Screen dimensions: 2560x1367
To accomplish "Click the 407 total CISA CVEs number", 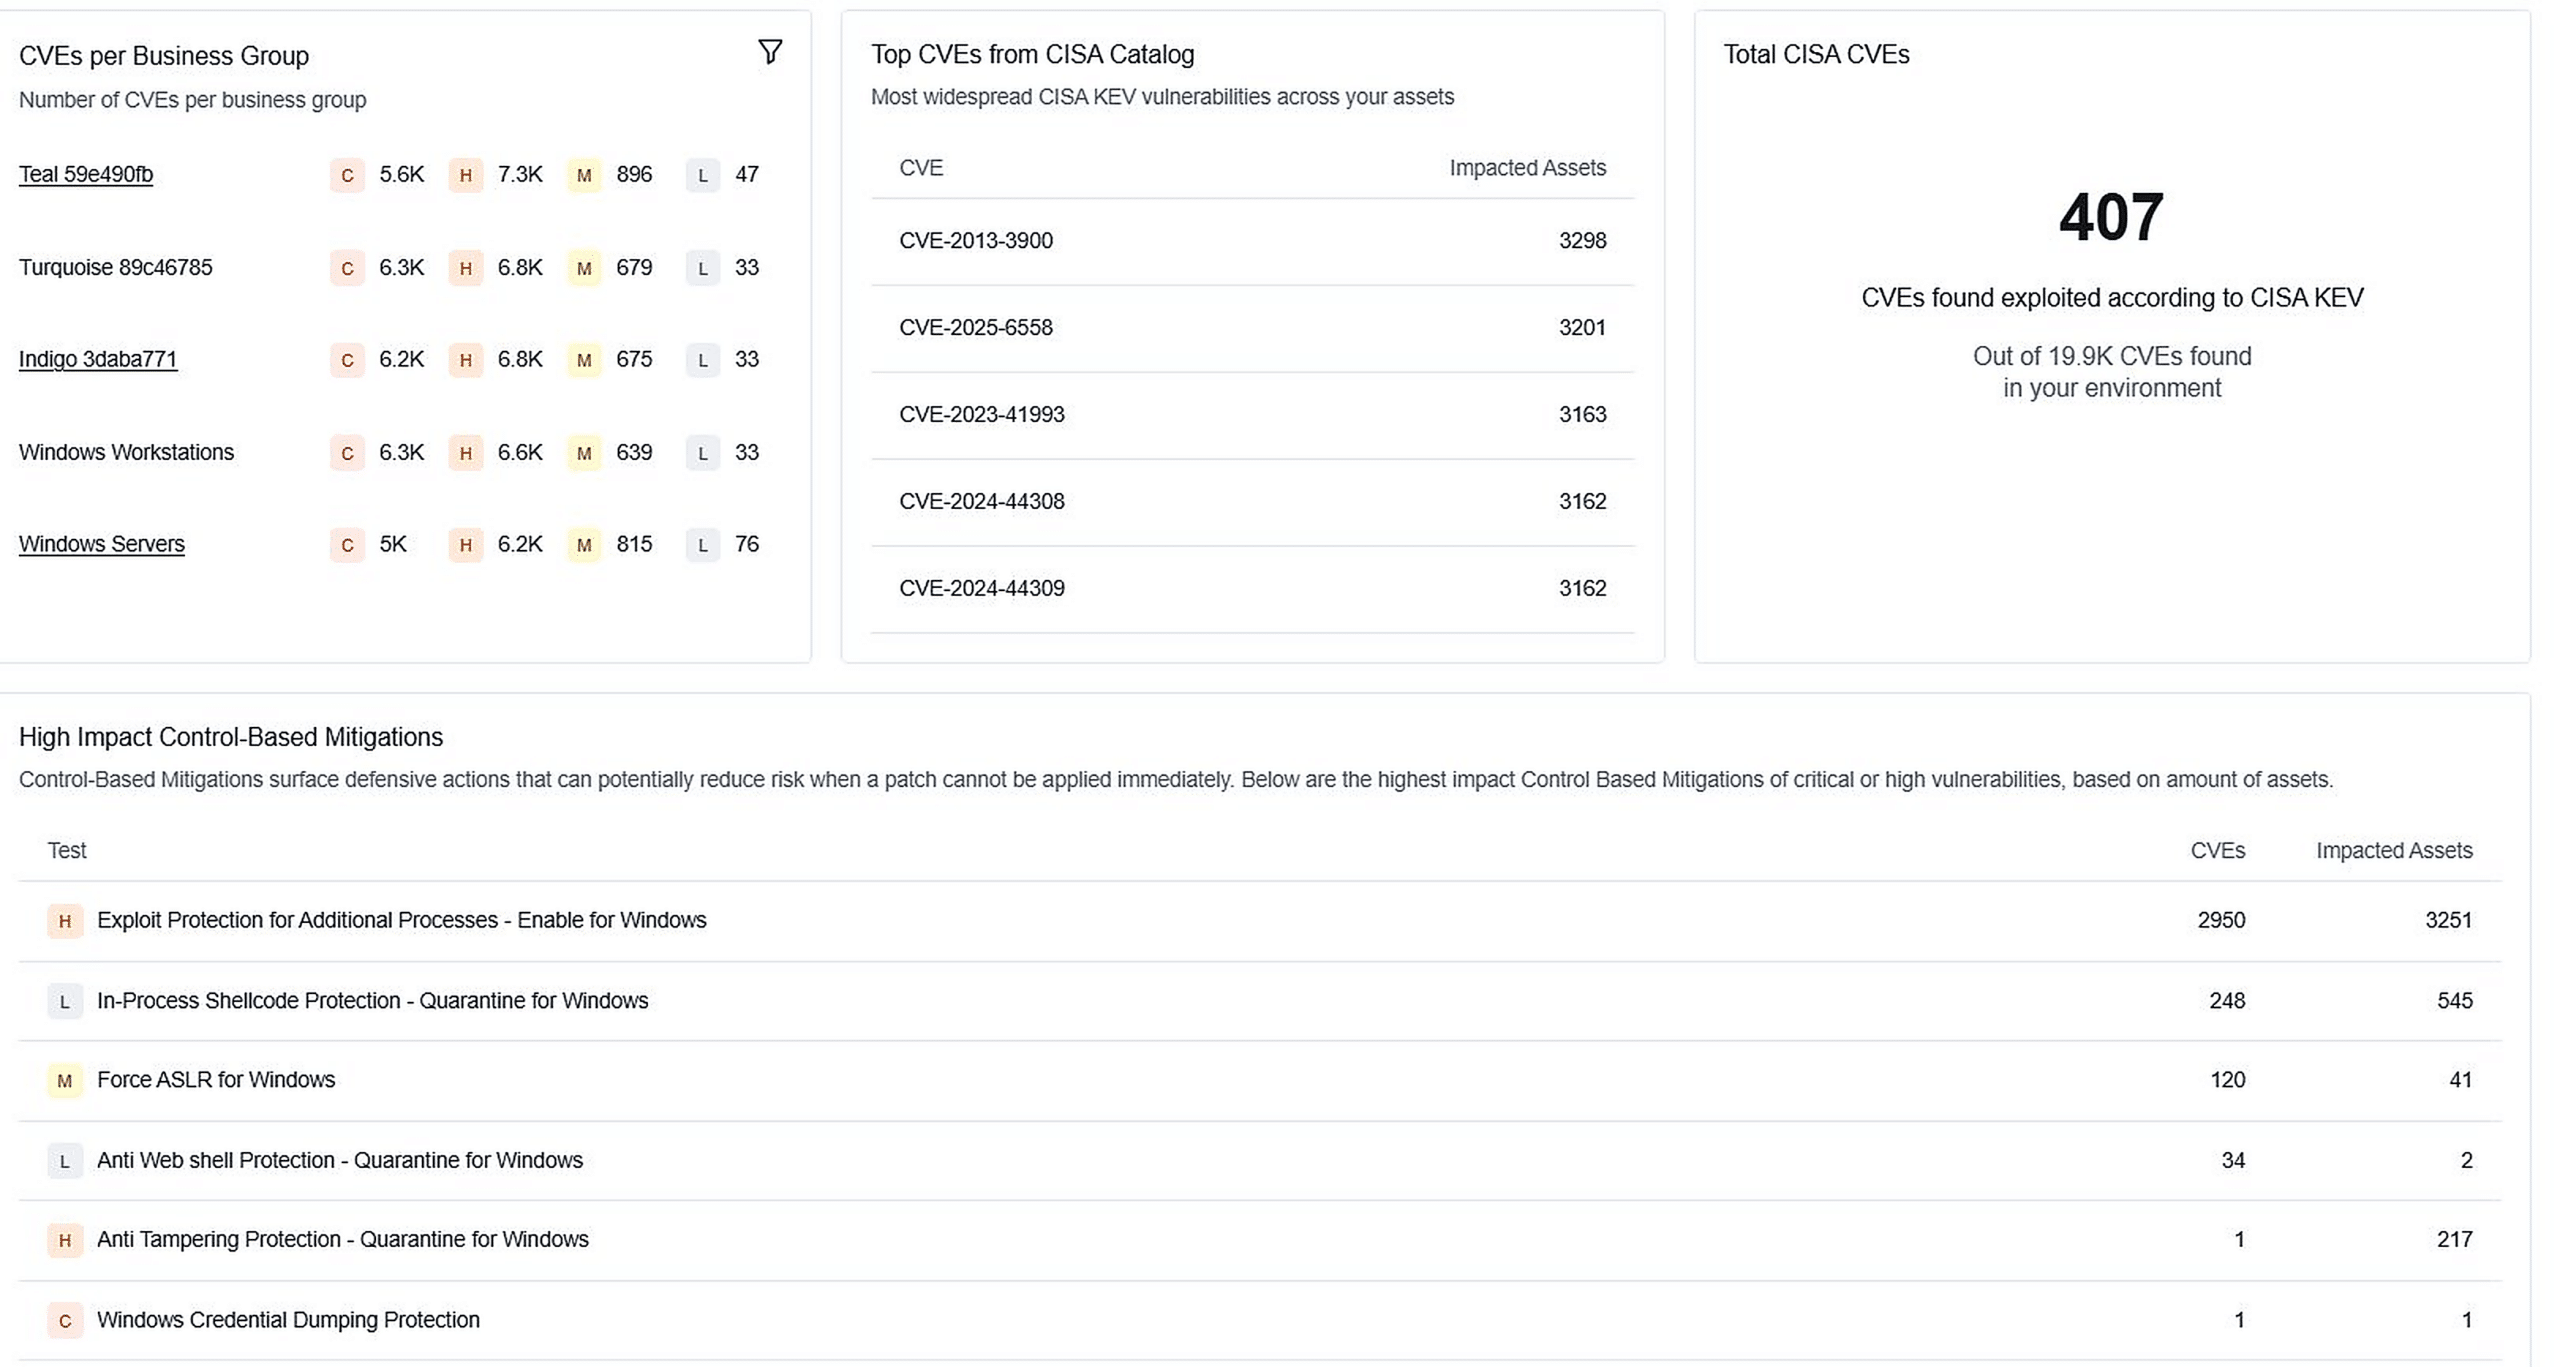I will click(2111, 217).
